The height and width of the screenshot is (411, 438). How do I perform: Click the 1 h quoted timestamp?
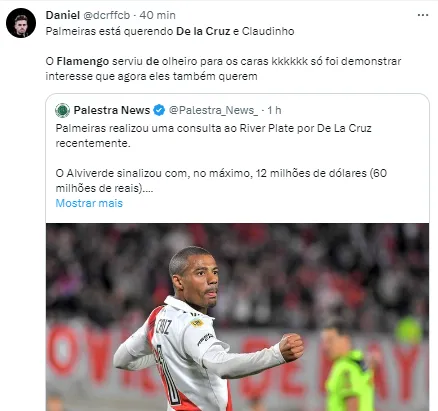274,110
